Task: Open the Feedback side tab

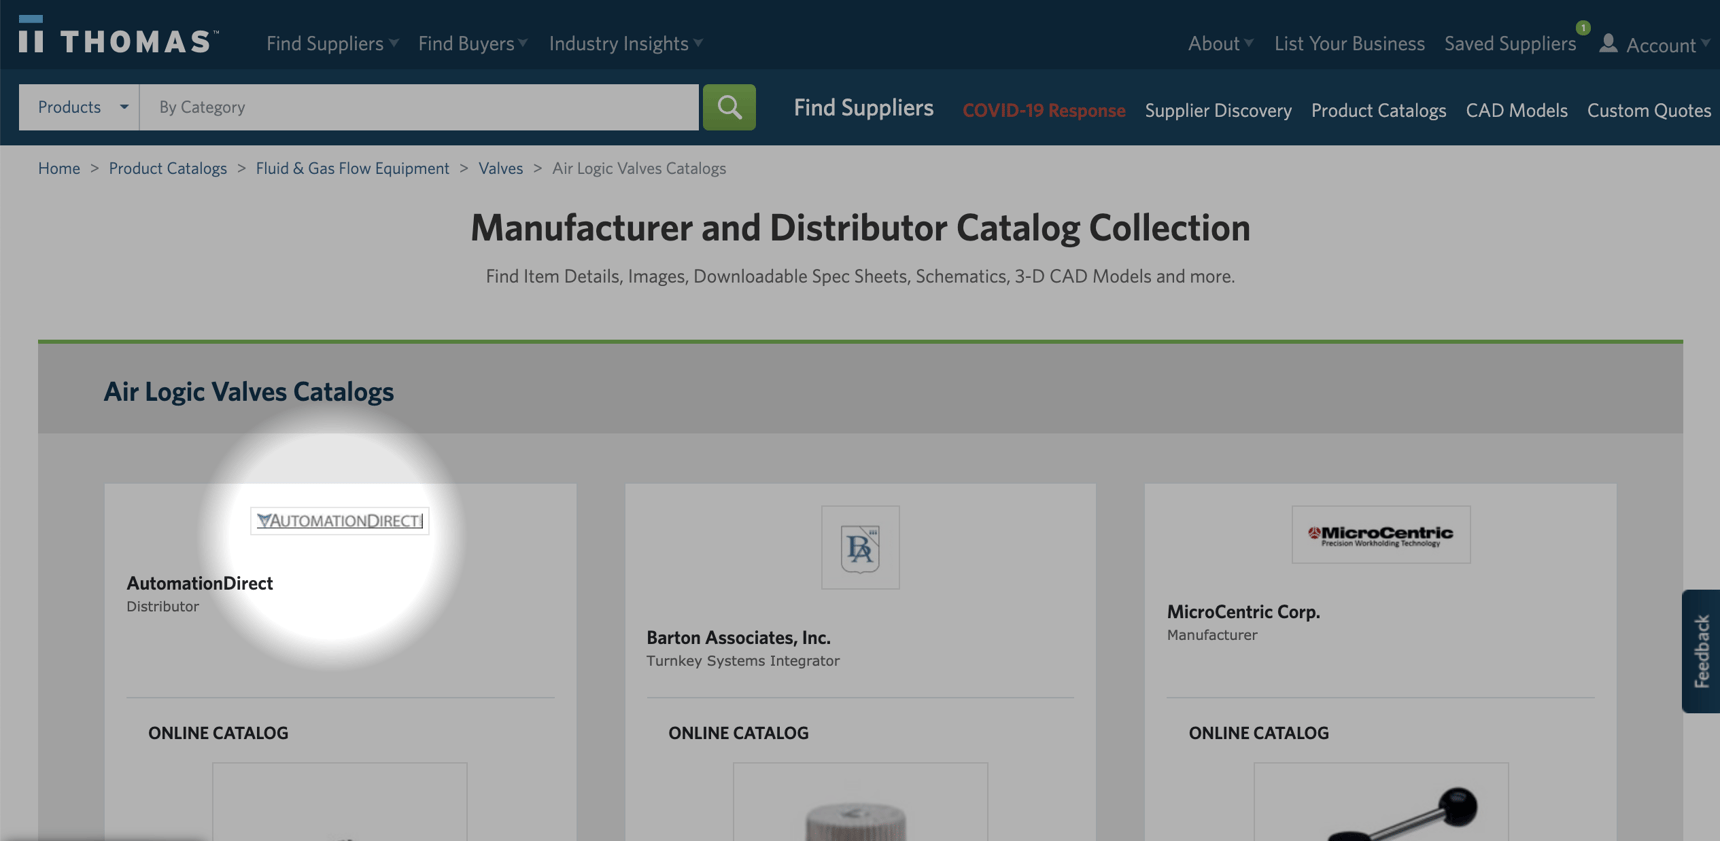Action: pos(1701,651)
